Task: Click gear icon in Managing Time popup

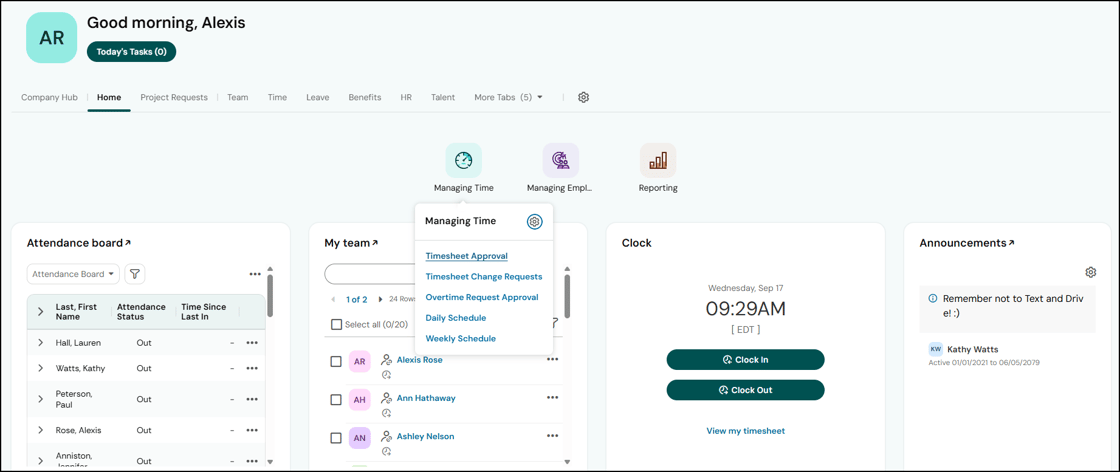Action: (x=534, y=221)
